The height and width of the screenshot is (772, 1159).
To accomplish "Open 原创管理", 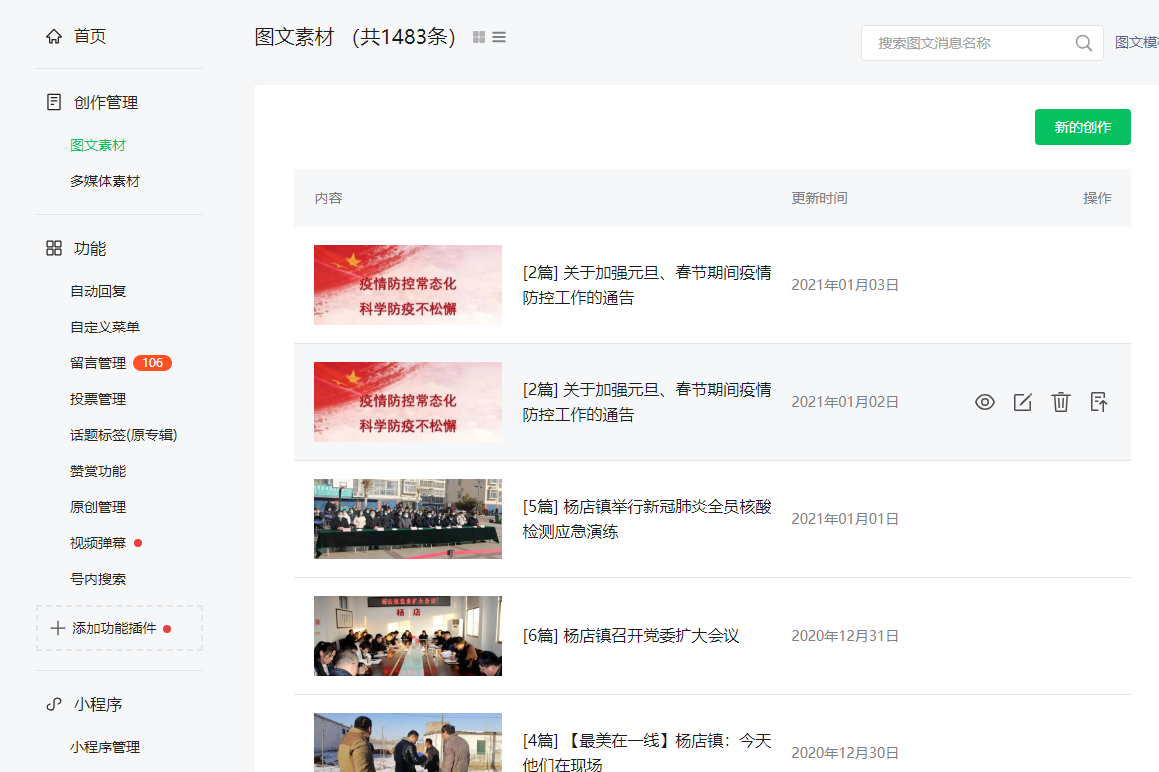I will [98, 507].
